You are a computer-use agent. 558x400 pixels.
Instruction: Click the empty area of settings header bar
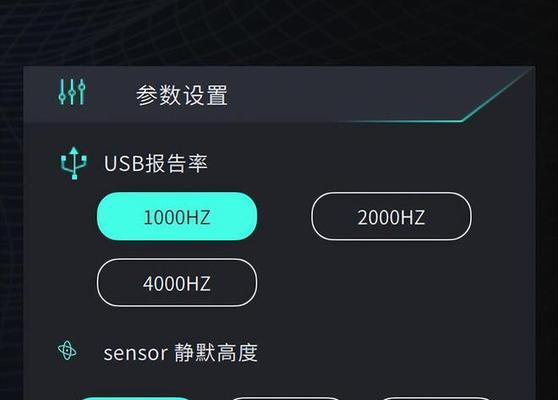pyautogui.click(x=338, y=94)
